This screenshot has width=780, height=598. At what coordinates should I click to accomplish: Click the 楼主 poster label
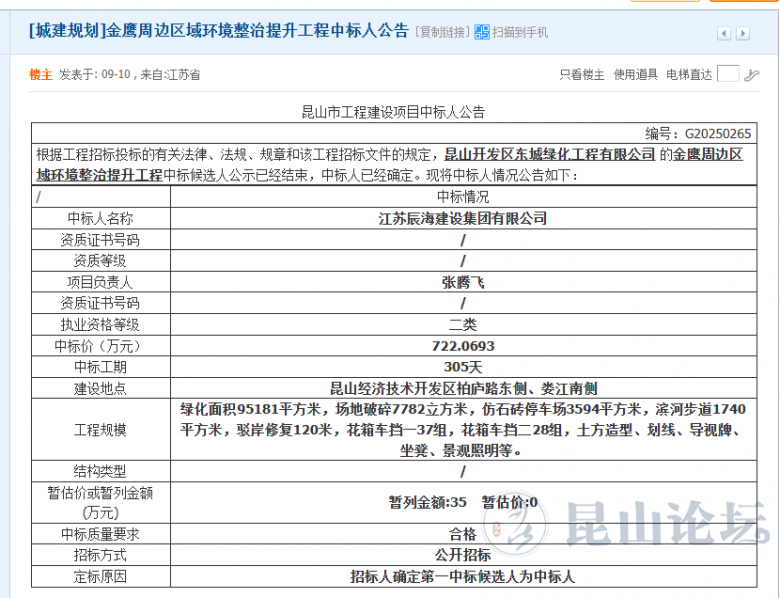pos(40,74)
